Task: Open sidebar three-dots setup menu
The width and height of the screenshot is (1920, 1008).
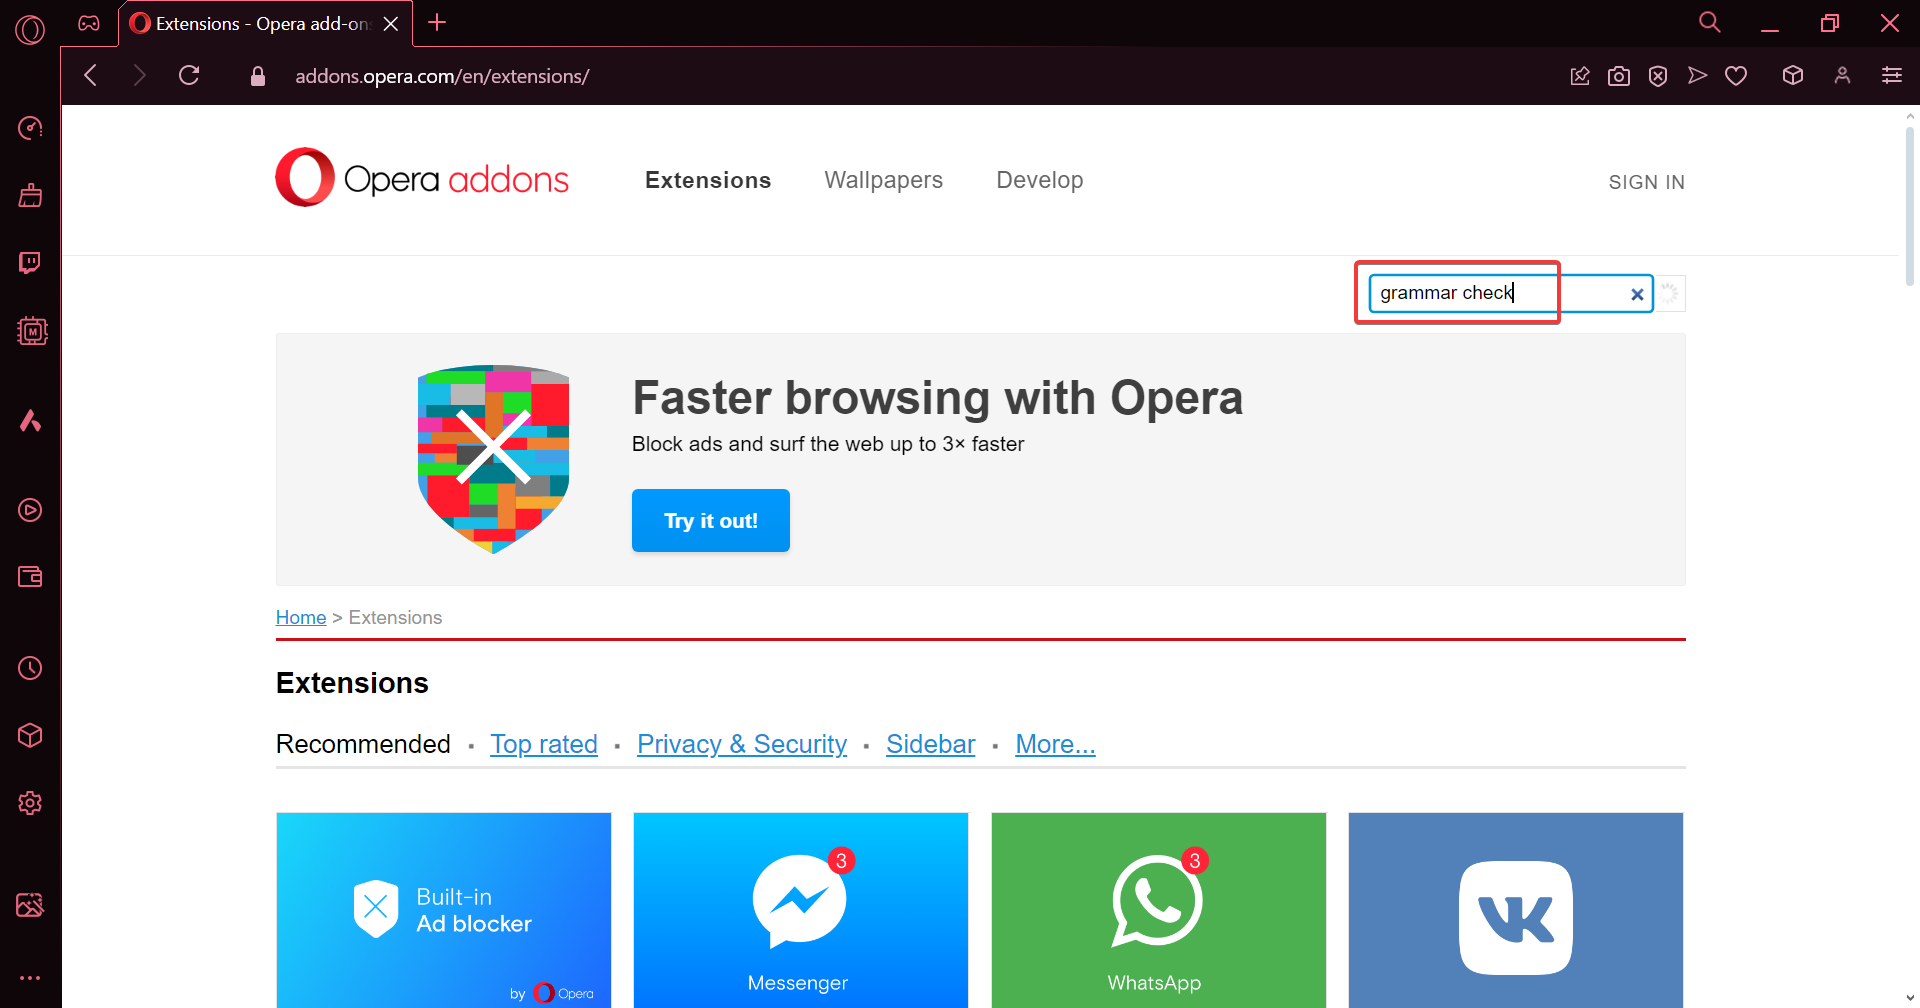Action: coord(30,978)
